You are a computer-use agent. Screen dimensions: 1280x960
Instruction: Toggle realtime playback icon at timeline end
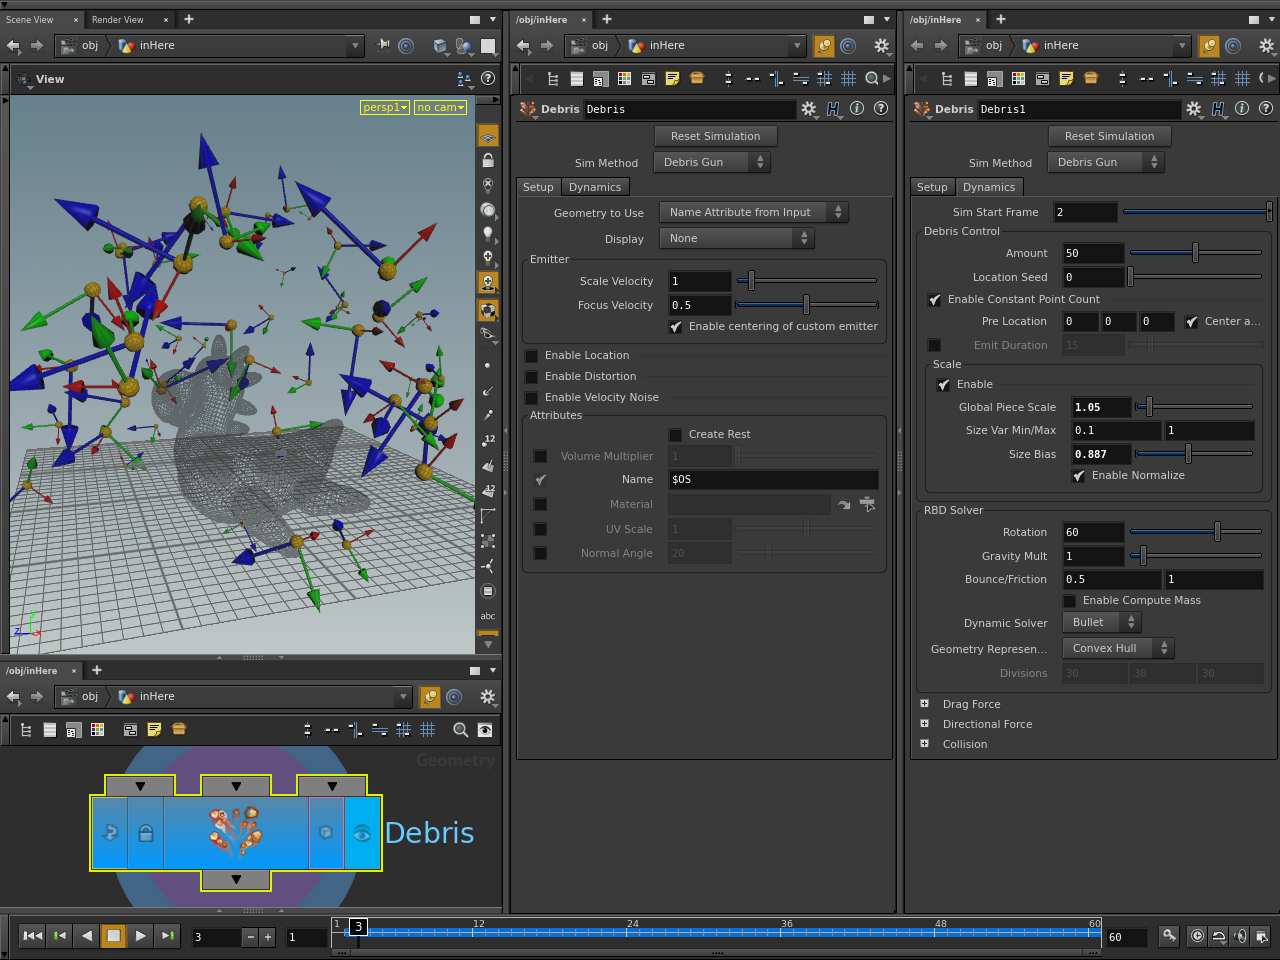tap(1197, 936)
